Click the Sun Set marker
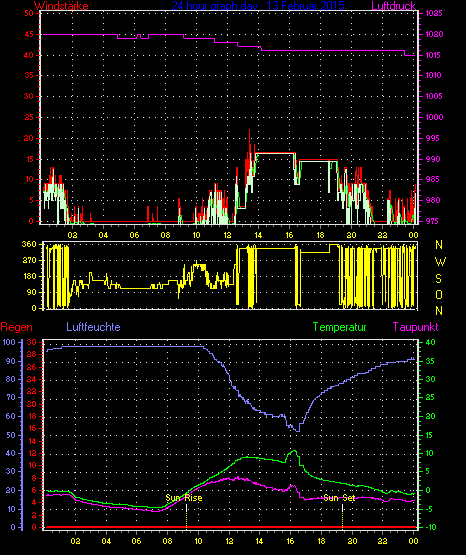This screenshot has height=555, width=466. pyautogui.click(x=339, y=498)
